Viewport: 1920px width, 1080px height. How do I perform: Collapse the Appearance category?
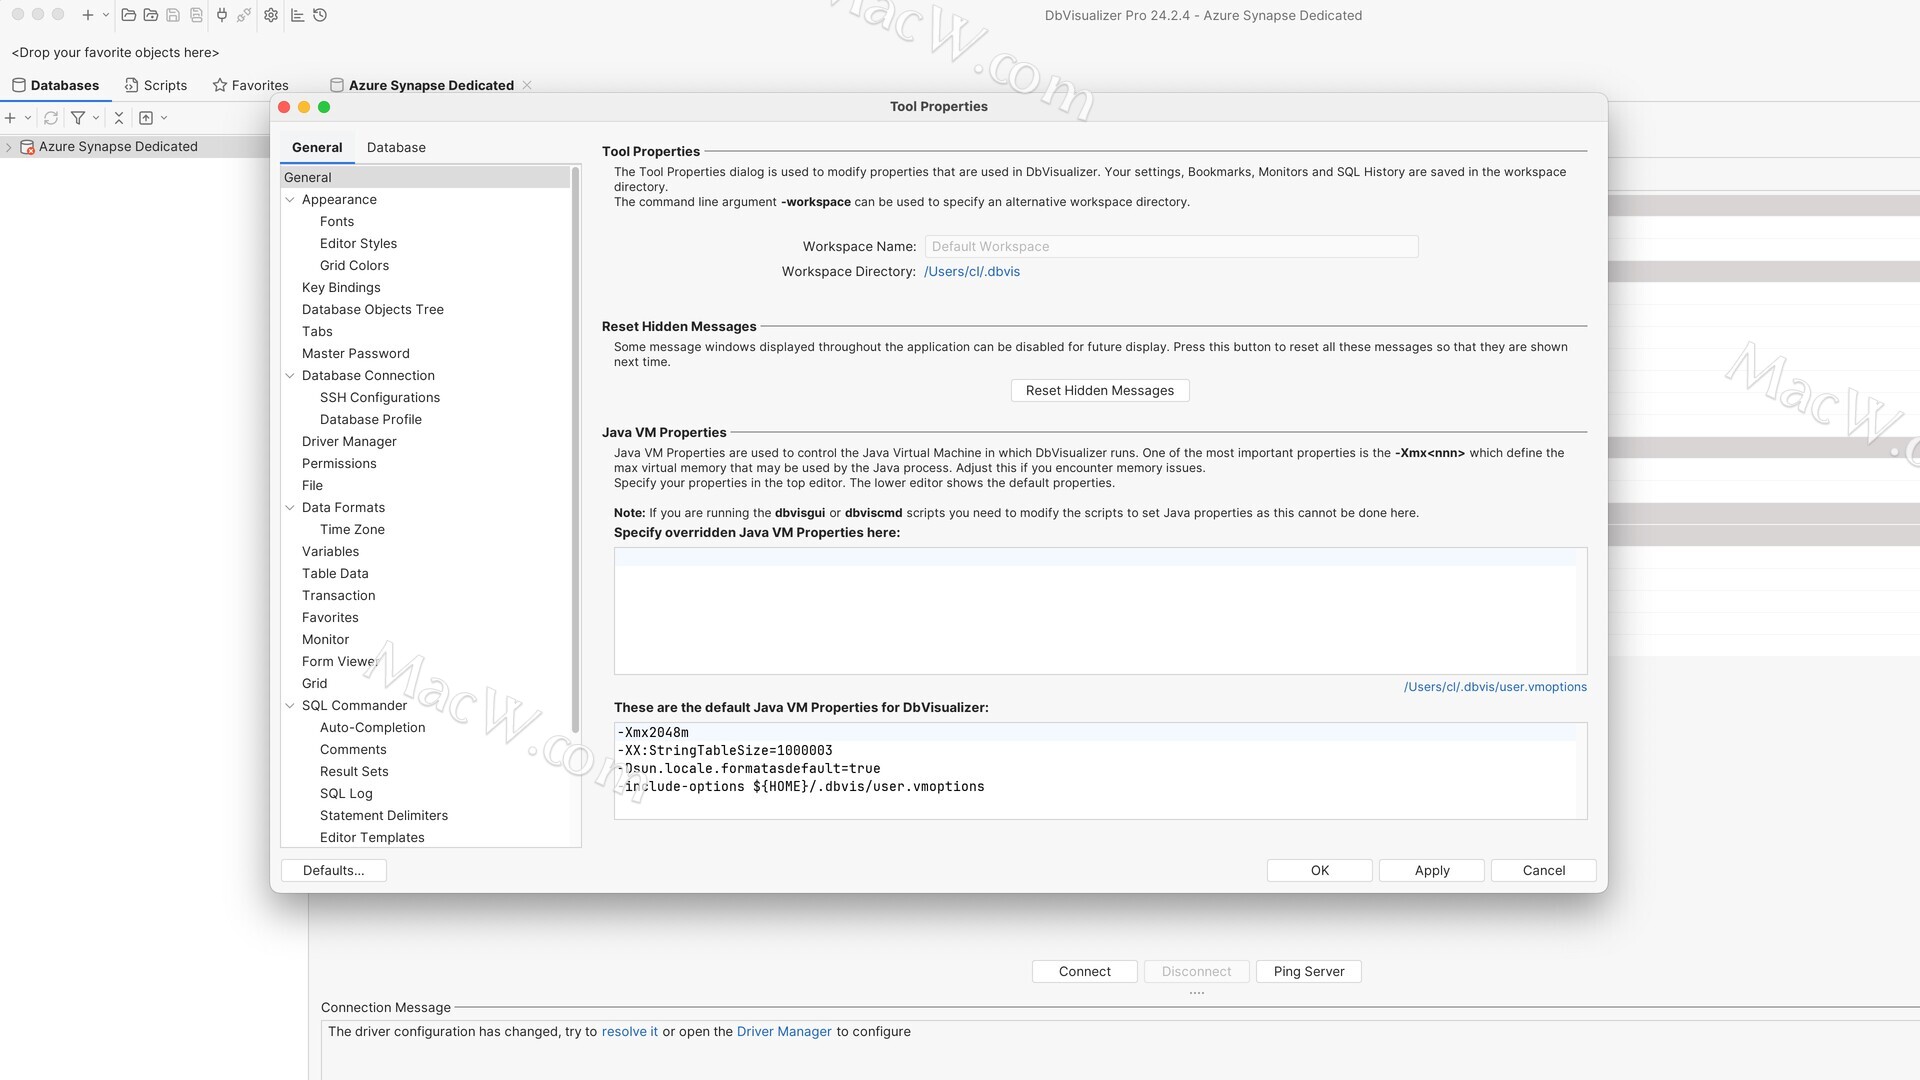click(290, 200)
